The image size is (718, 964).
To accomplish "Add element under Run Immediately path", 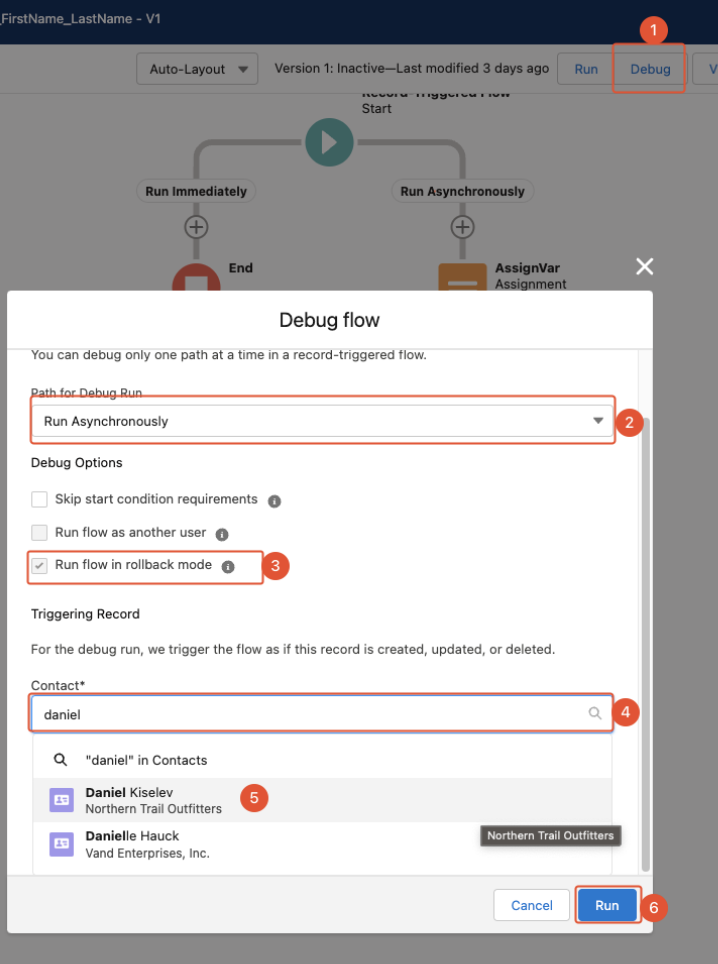I will click(196, 226).
